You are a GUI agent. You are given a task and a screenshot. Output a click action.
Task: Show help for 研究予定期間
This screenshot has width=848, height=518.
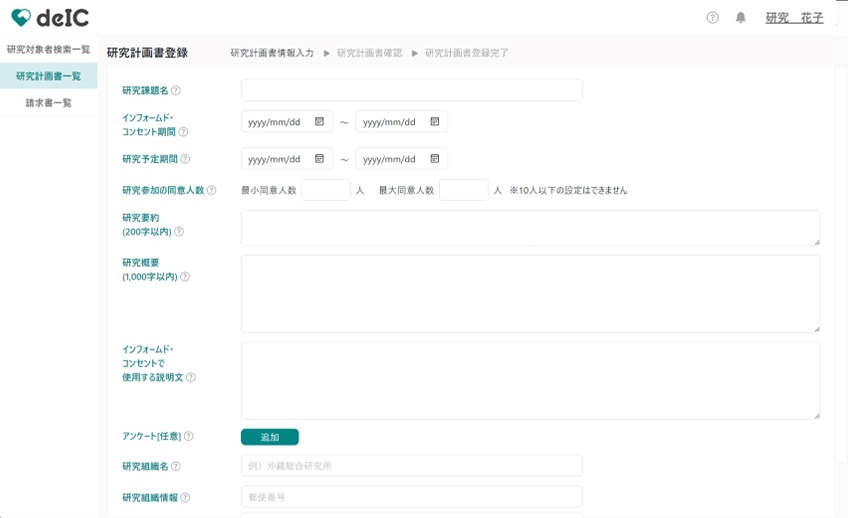(185, 159)
